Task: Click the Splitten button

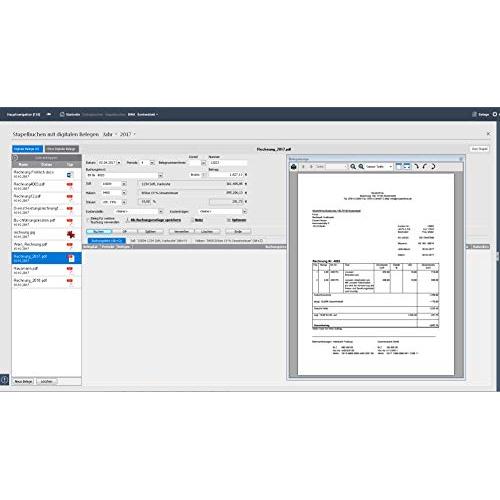Action: tap(150, 231)
